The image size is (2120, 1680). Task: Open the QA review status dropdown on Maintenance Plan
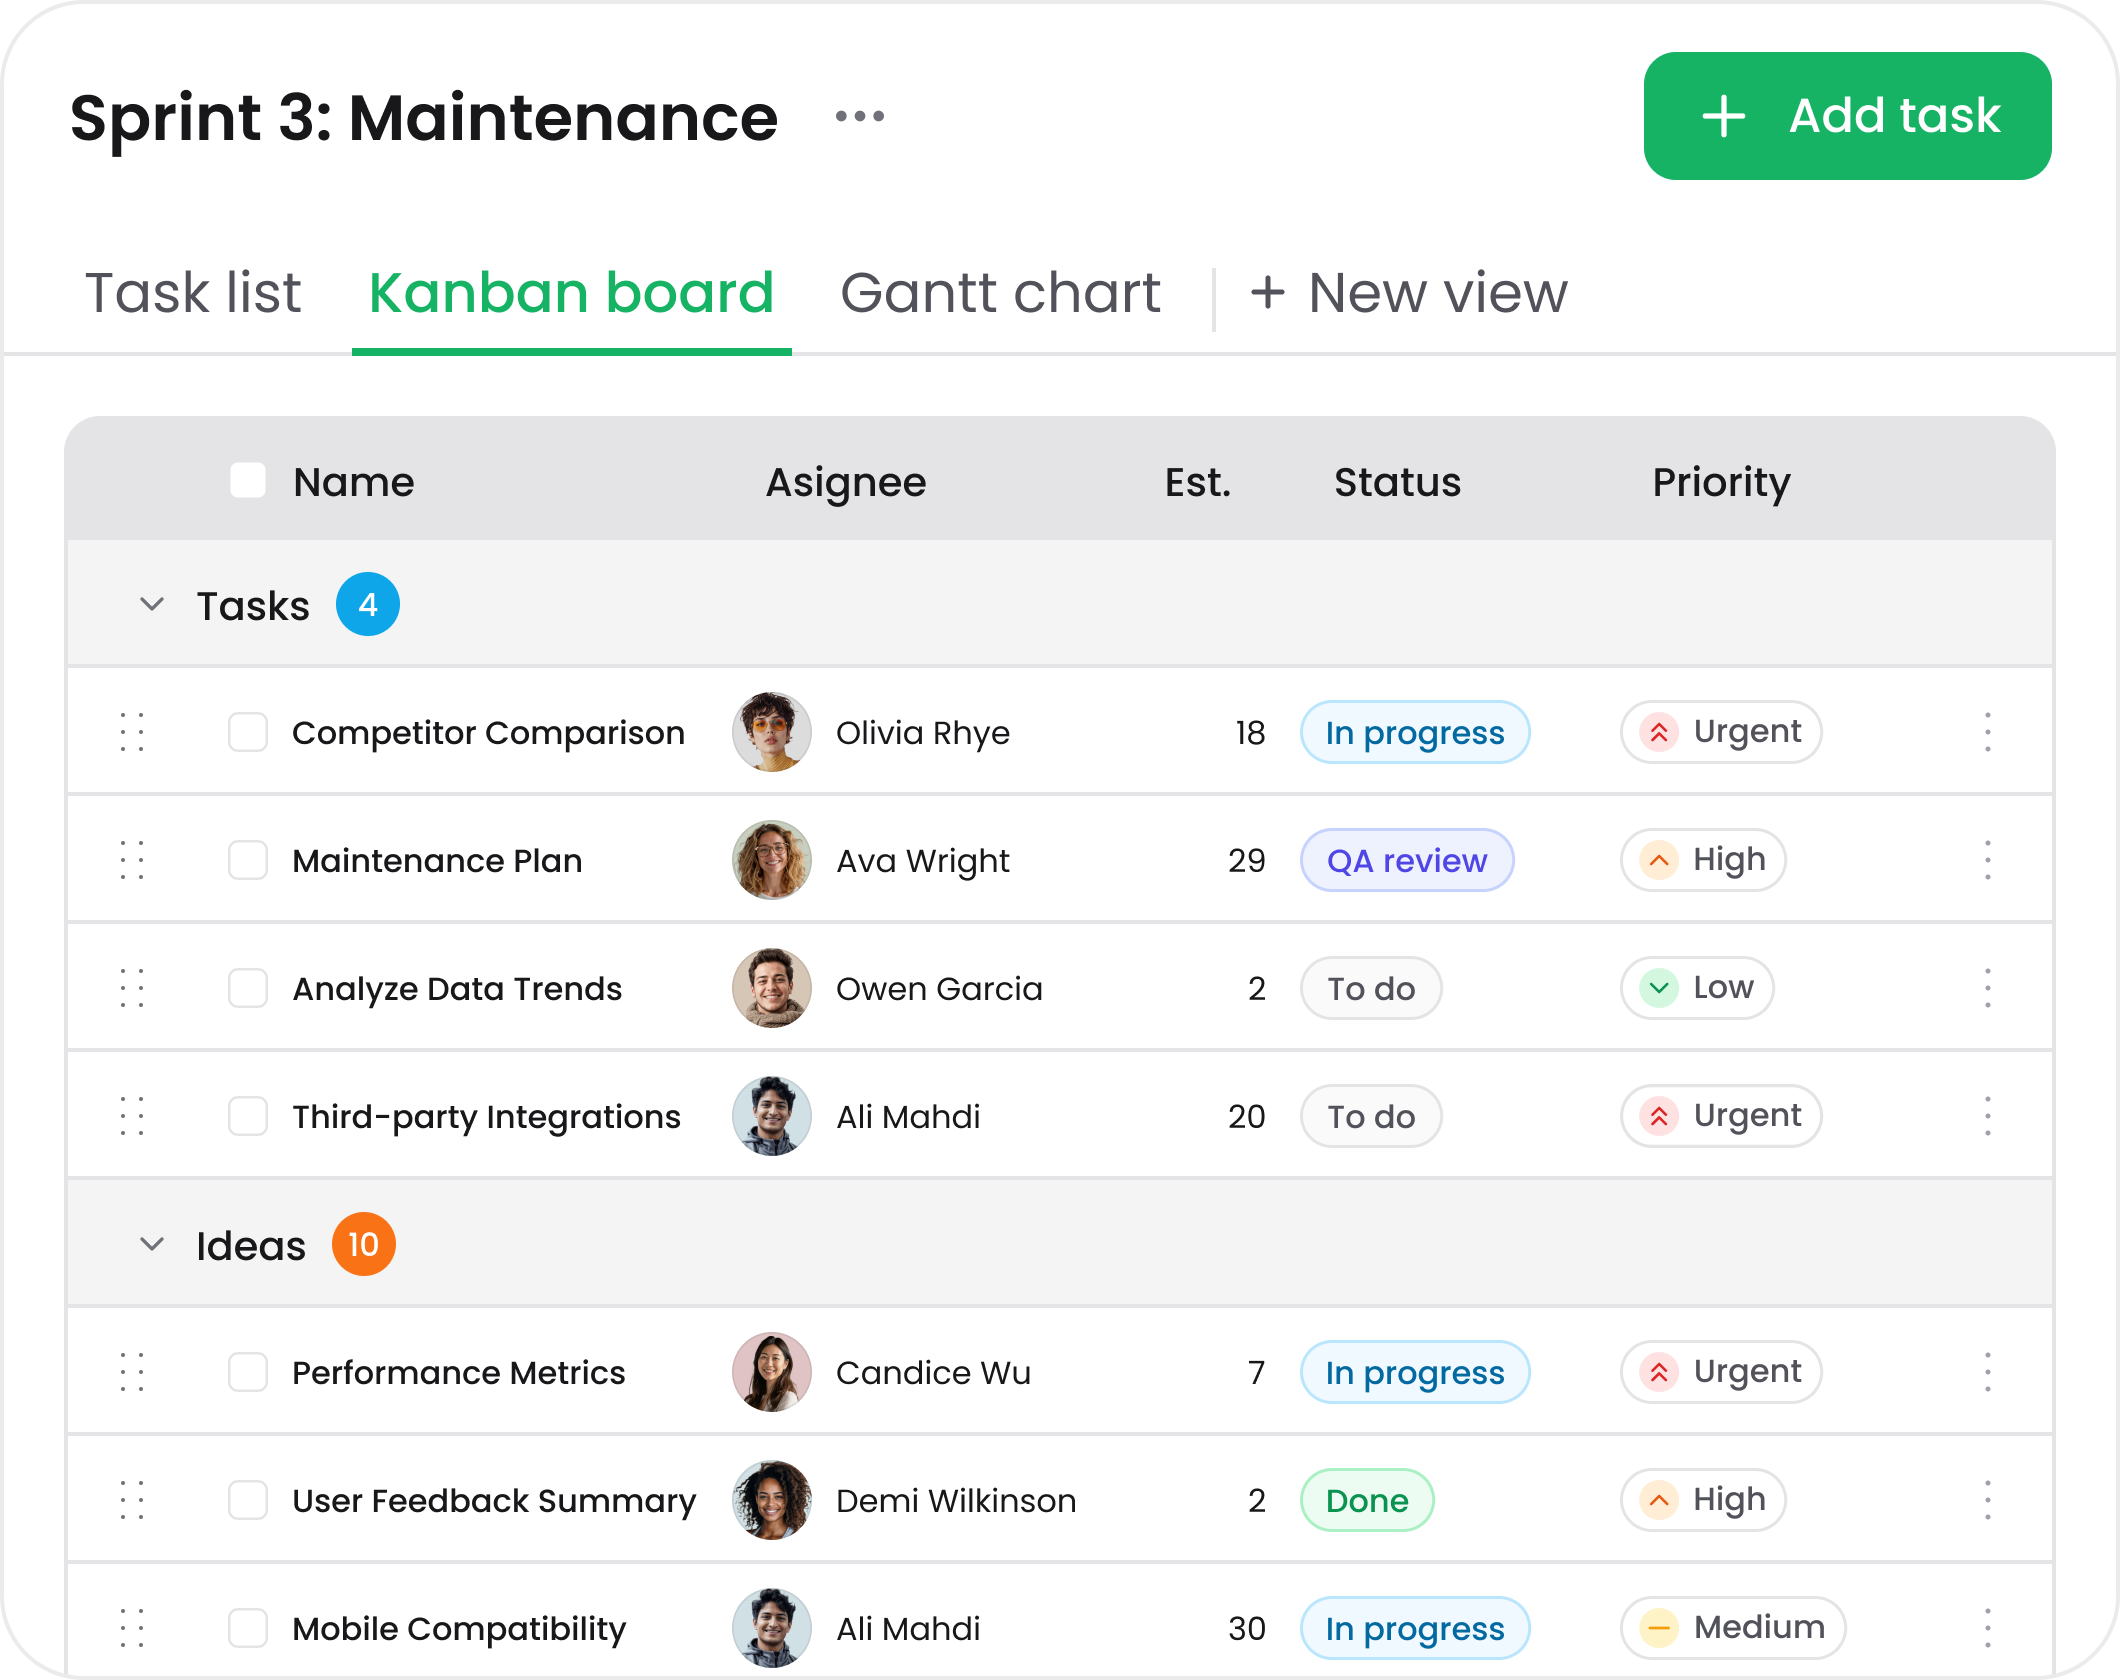tap(1406, 860)
